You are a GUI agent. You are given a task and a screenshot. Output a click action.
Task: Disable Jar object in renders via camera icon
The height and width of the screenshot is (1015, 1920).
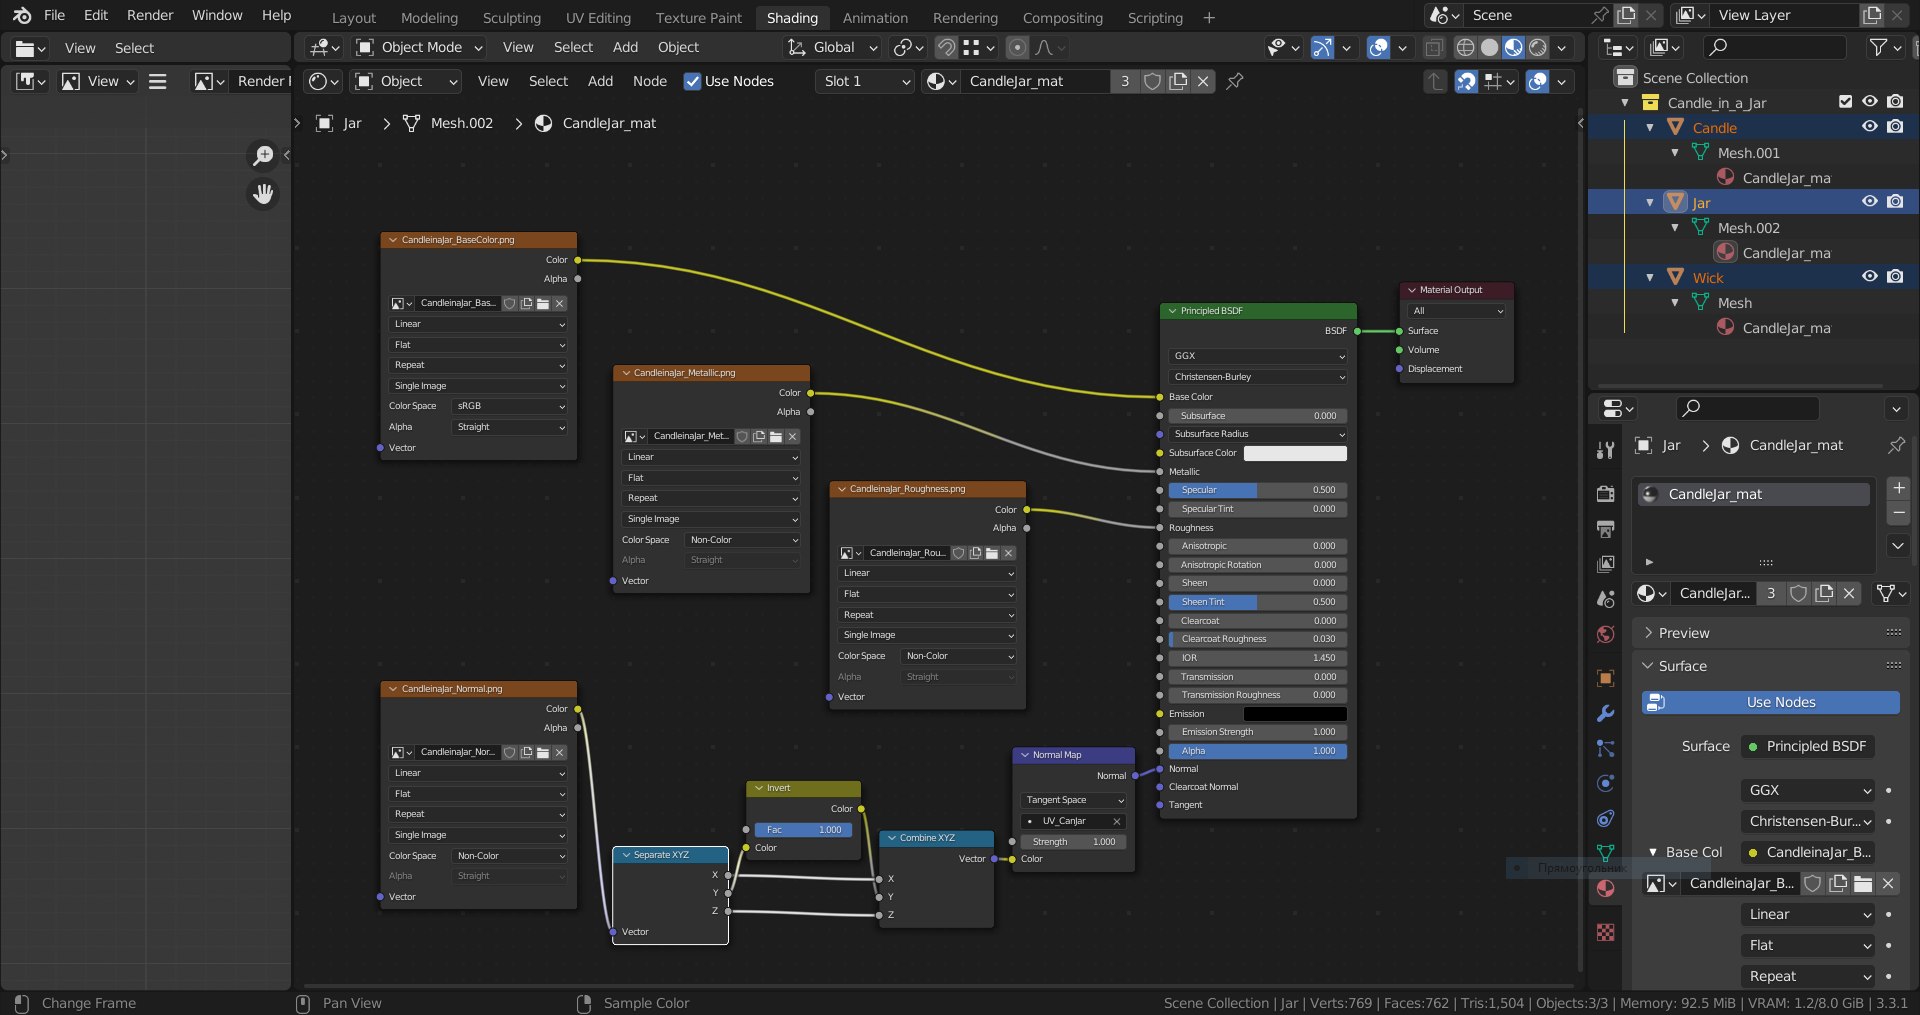click(x=1895, y=202)
